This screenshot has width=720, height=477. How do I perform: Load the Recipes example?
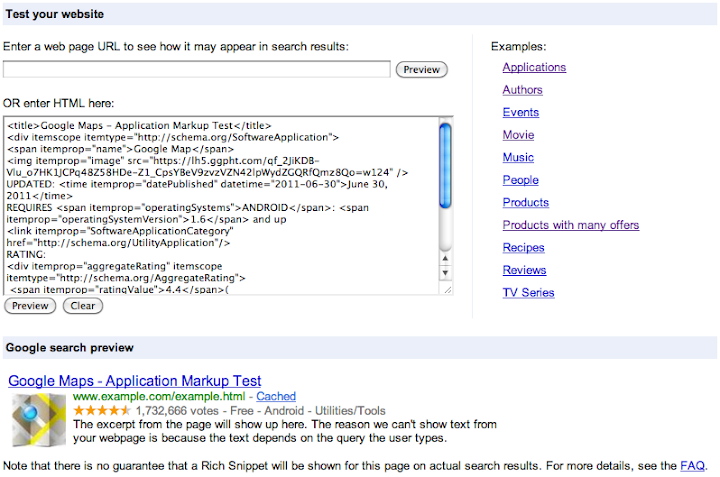523,248
